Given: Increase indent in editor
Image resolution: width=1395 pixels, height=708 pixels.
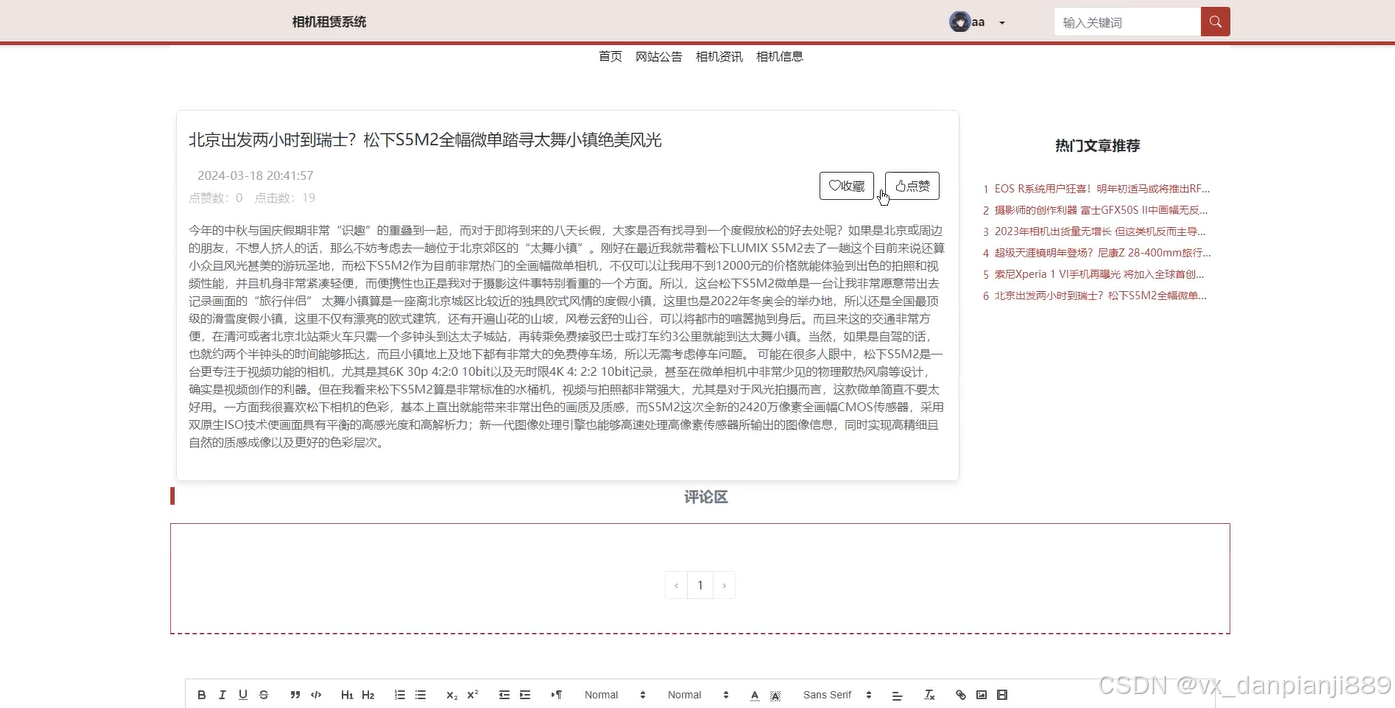Looking at the screenshot, I should coord(525,695).
